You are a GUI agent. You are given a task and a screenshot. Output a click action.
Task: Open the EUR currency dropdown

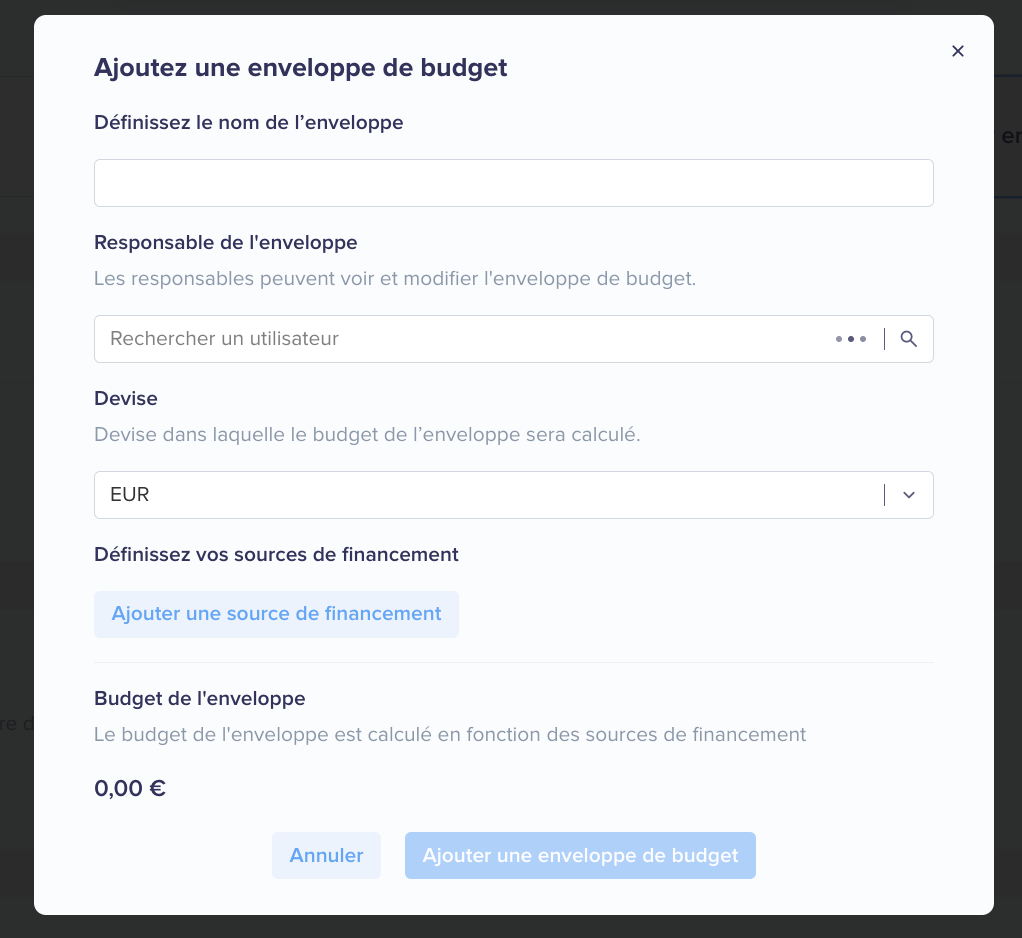click(x=514, y=495)
